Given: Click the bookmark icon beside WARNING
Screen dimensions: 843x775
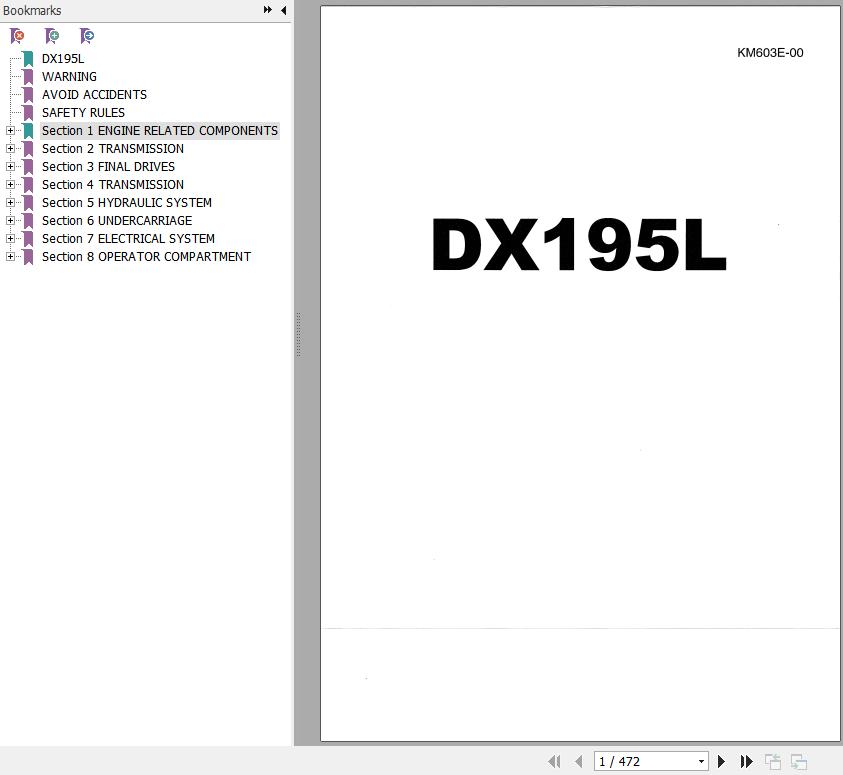Looking at the screenshot, I should click(28, 77).
